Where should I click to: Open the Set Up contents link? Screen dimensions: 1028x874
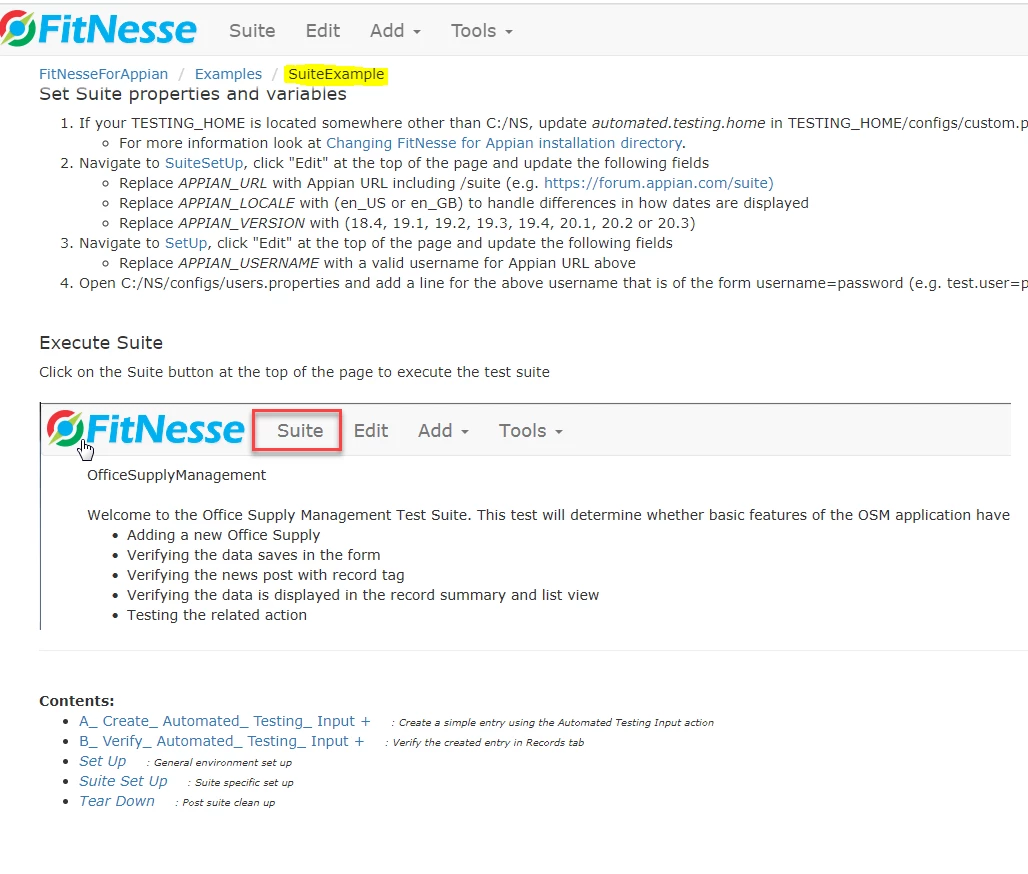(x=102, y=761)
